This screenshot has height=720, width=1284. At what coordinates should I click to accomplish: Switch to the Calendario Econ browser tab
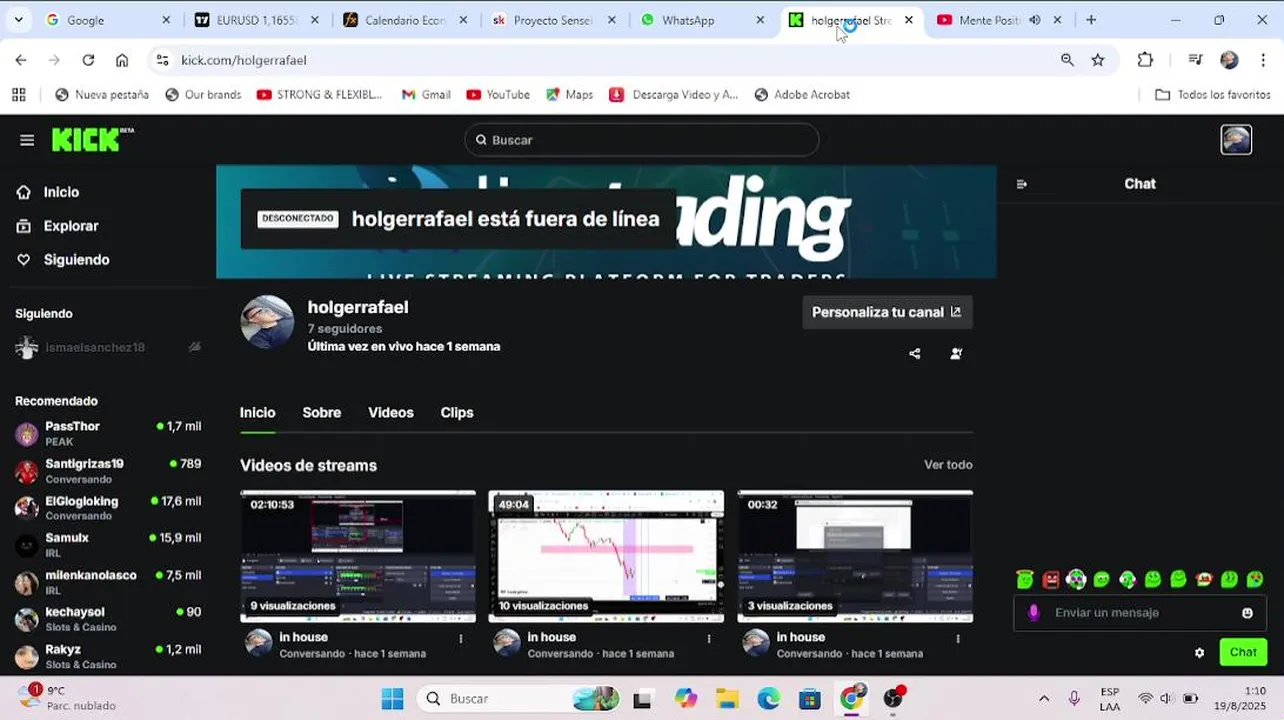(x=405, y=20)
